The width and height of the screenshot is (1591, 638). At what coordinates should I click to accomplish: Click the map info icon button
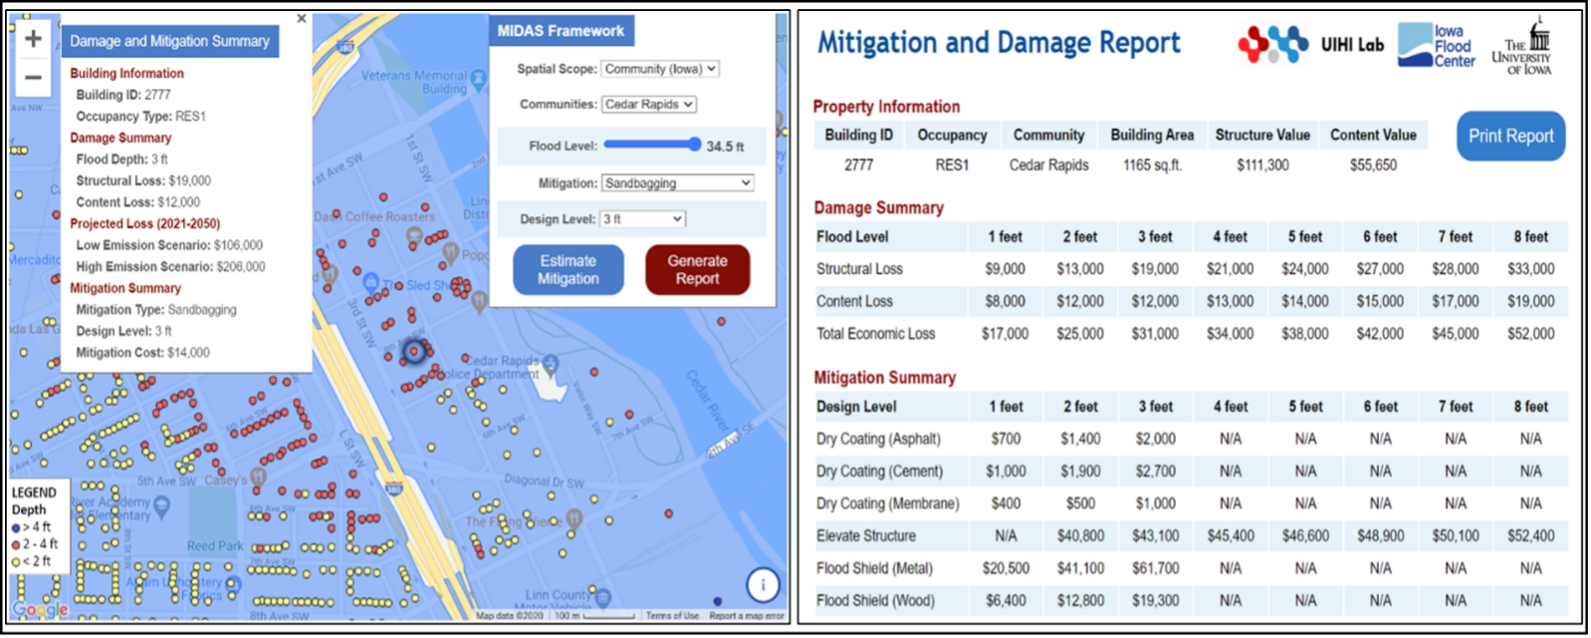point(762,585)
